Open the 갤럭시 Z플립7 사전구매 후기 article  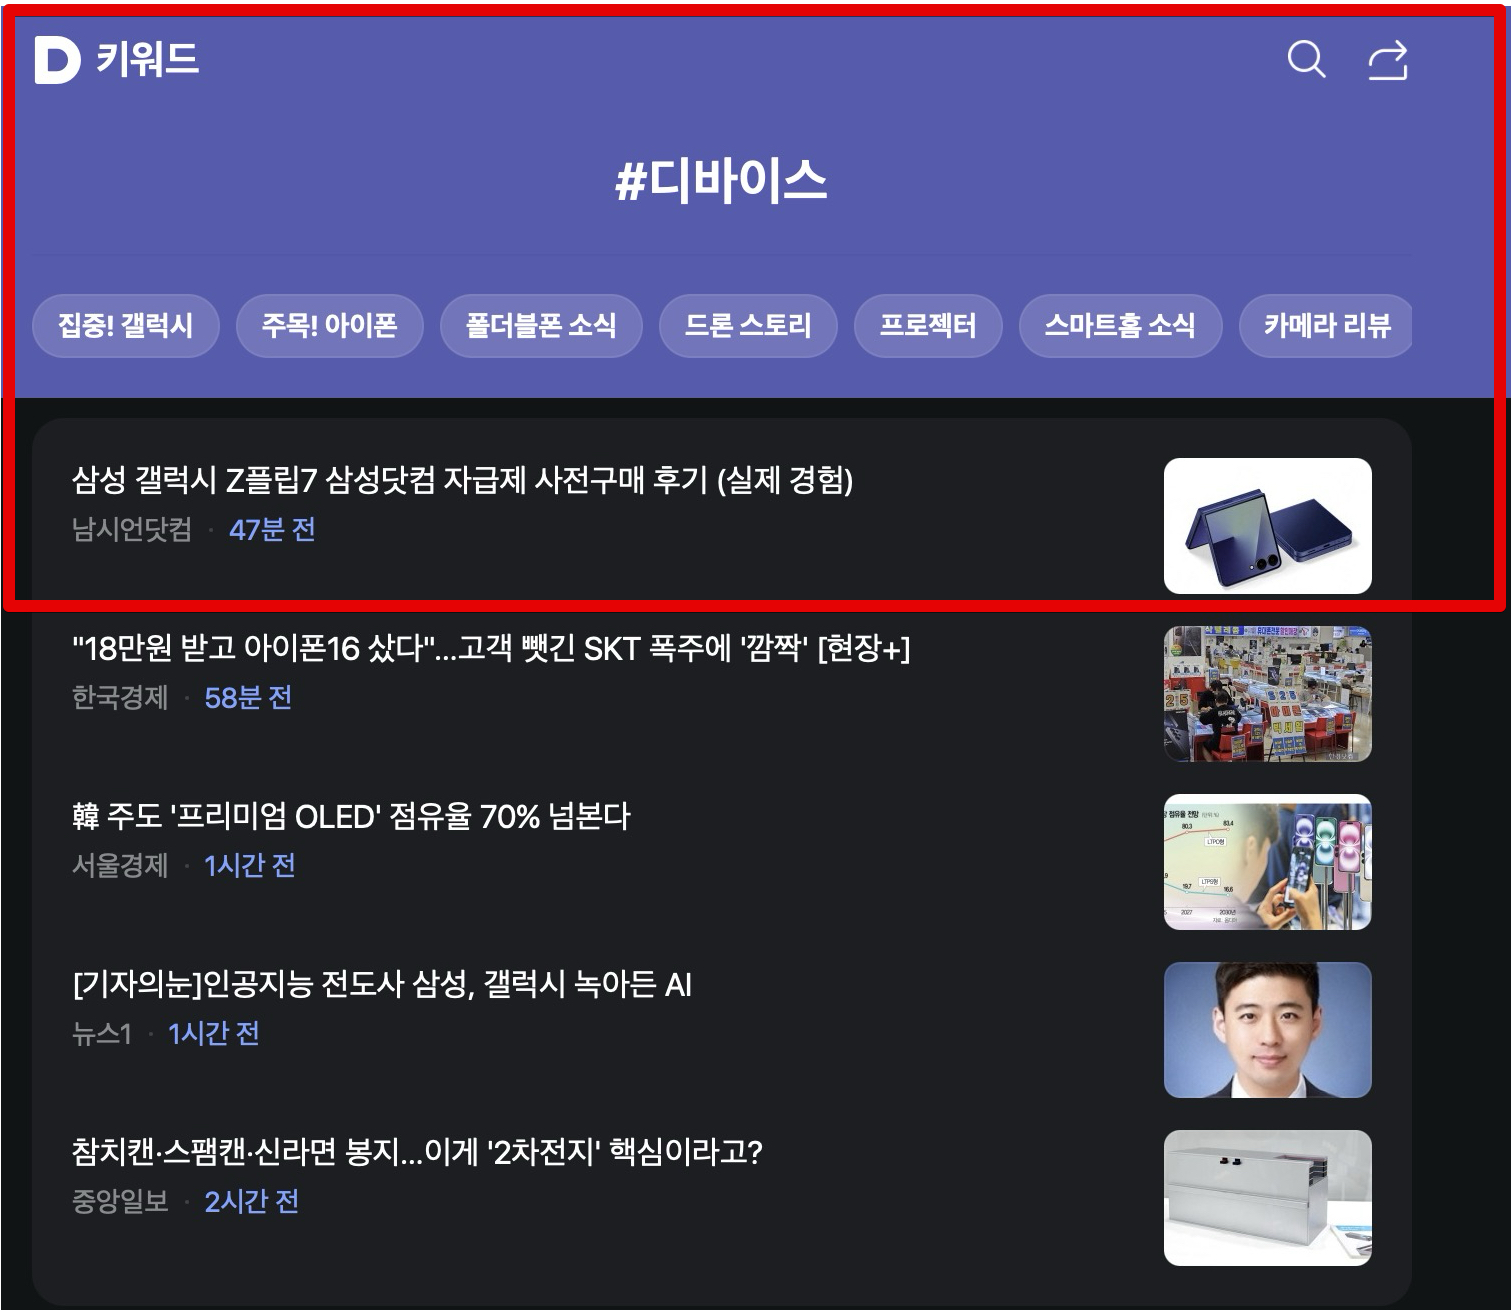[462, 481]
